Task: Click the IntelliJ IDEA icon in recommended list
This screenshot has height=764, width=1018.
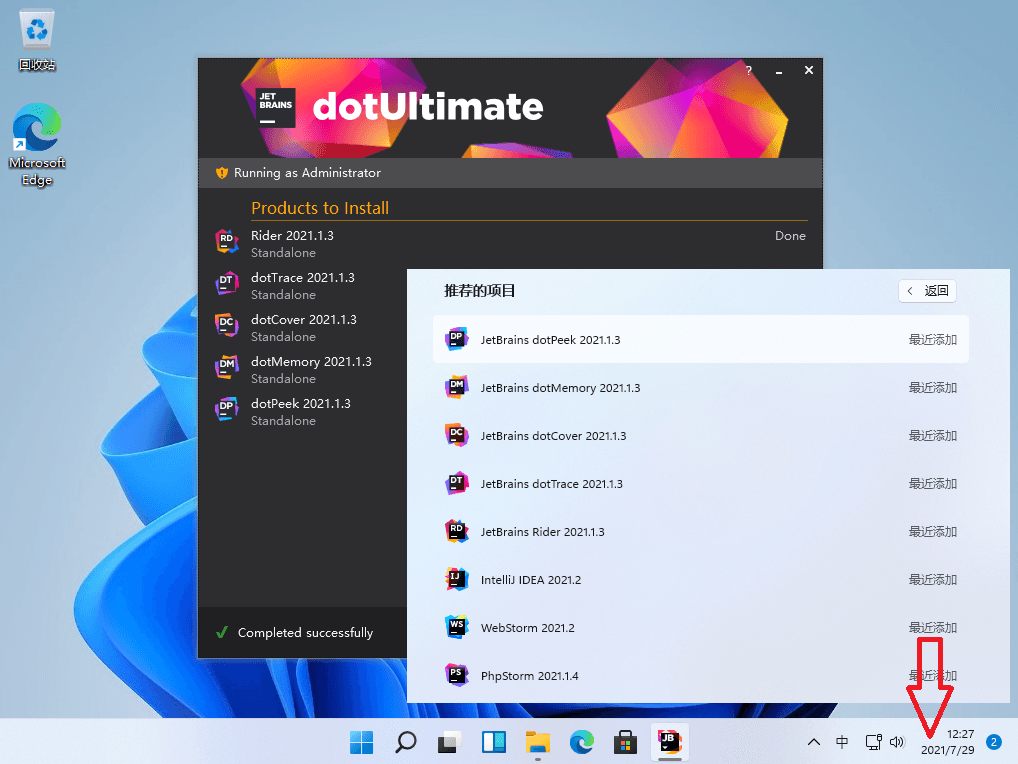Action: point(456,580)
